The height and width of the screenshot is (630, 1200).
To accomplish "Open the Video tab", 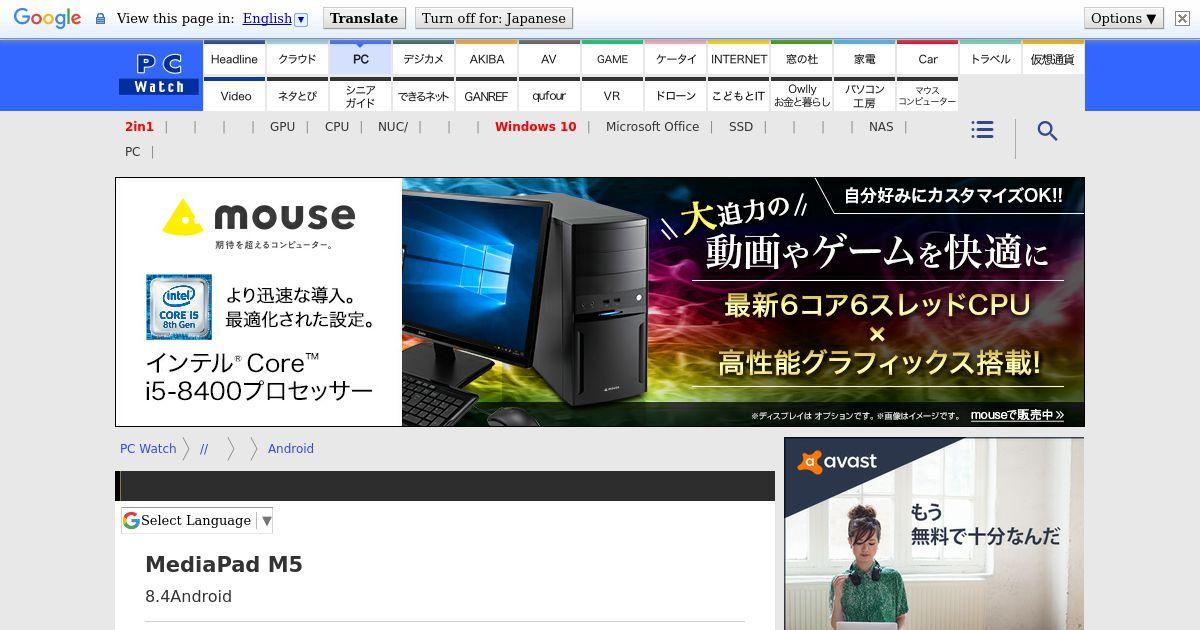I will (234, 96).
